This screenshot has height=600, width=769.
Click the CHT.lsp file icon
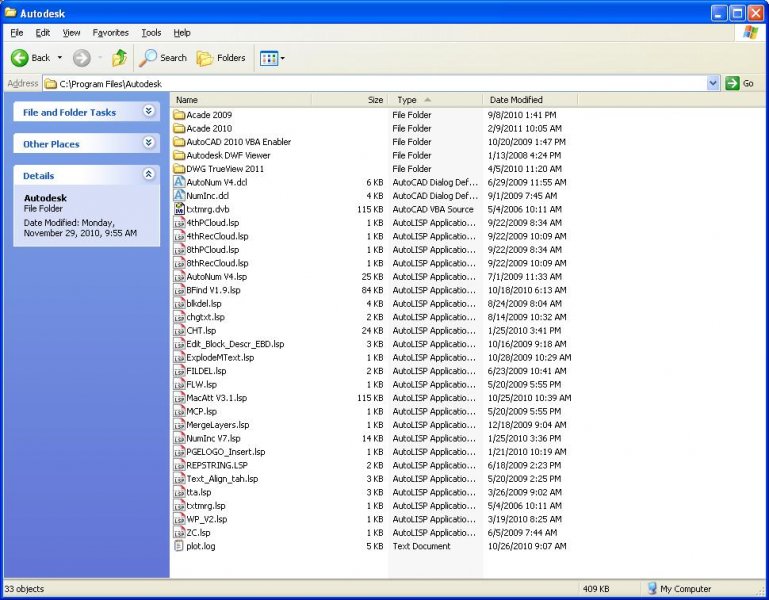pyautogui.click(x=179, y=331)
